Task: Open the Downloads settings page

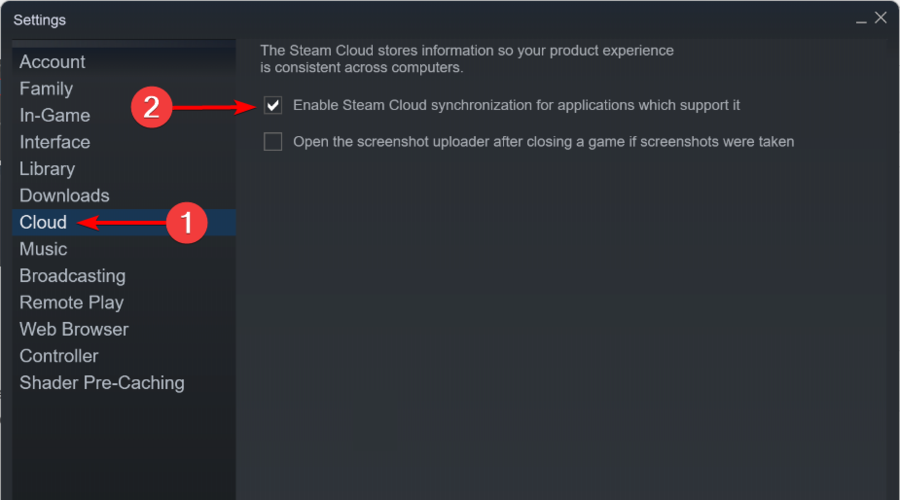Action: pos(64,196)
